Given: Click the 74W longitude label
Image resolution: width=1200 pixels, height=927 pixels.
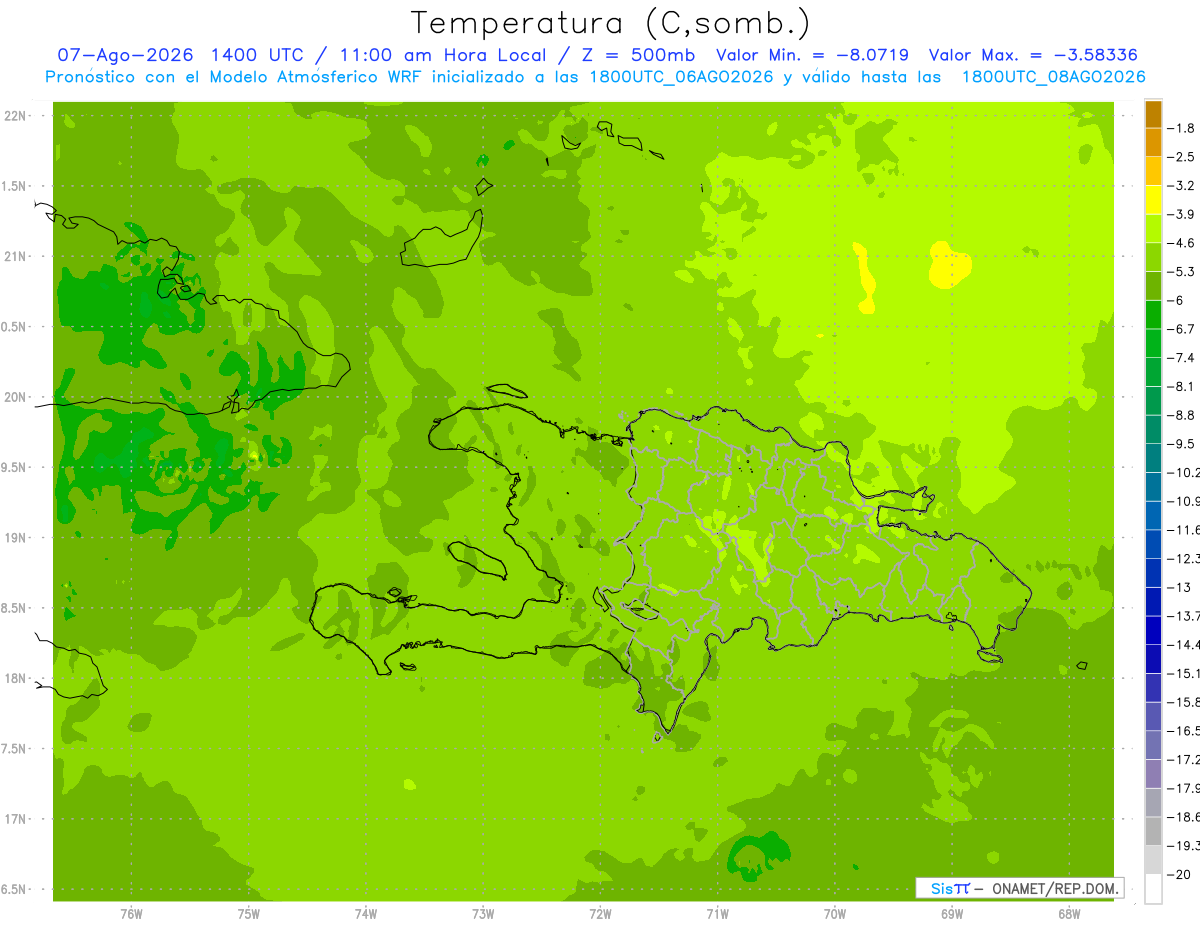Looking at the screenshot, I should coord(366,914).
